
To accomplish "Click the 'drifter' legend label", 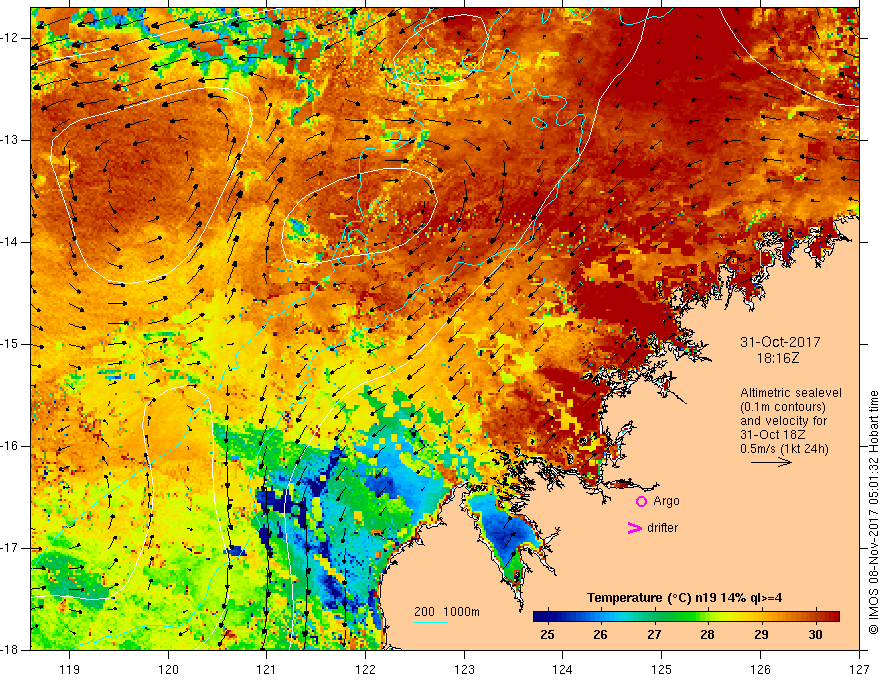I will coord(662,528).
